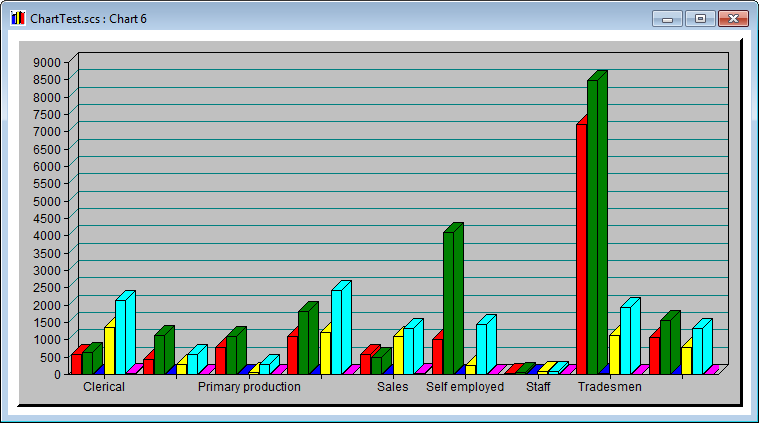Click the 0 value on the Y axis
This screenshot has width=759, height=423.
point(56,374)
